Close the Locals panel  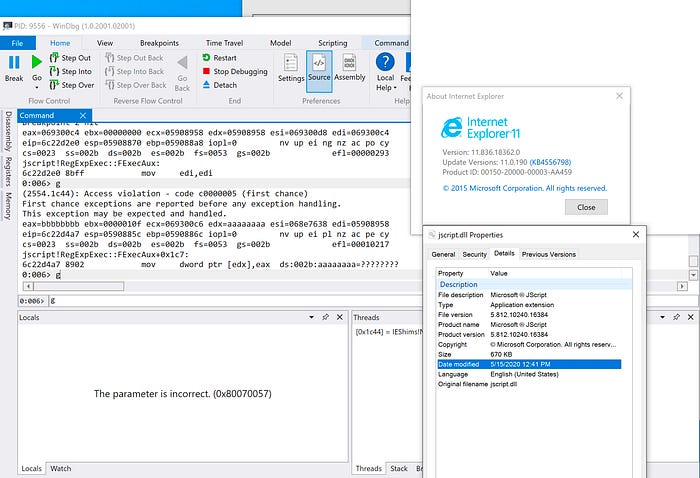[x=340, y=317]
